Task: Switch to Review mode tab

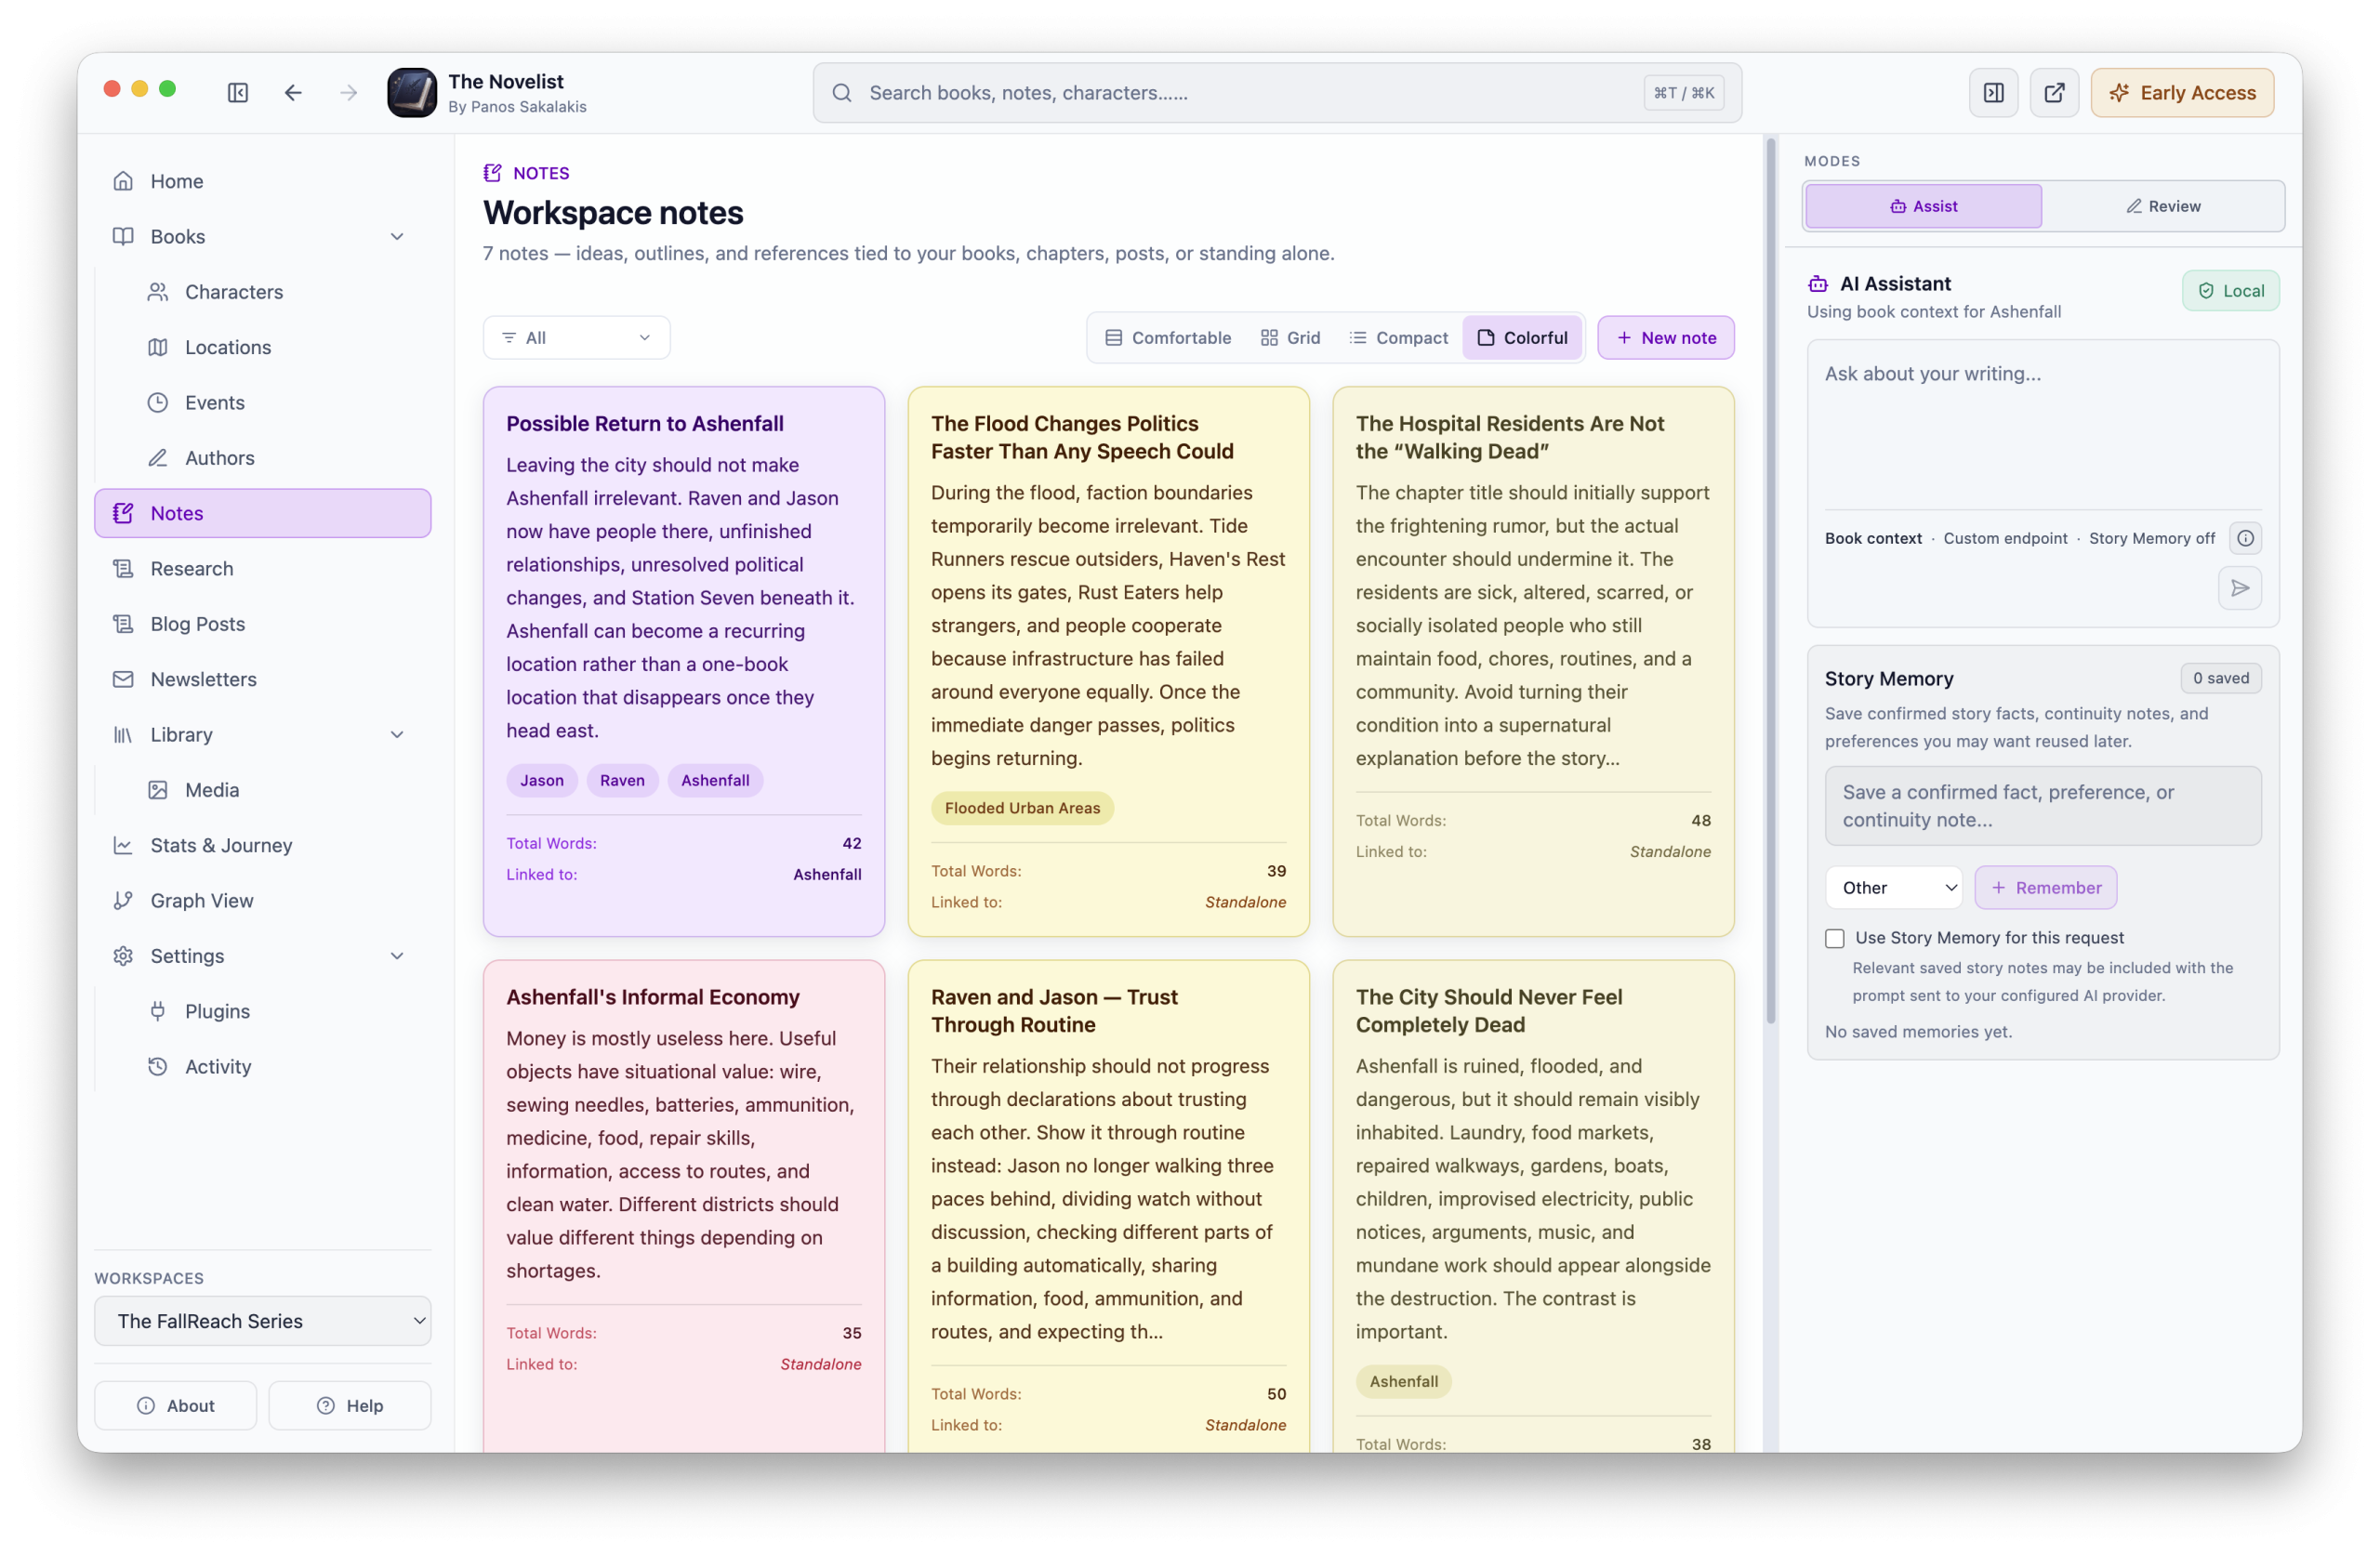Action: point(2162,206)
